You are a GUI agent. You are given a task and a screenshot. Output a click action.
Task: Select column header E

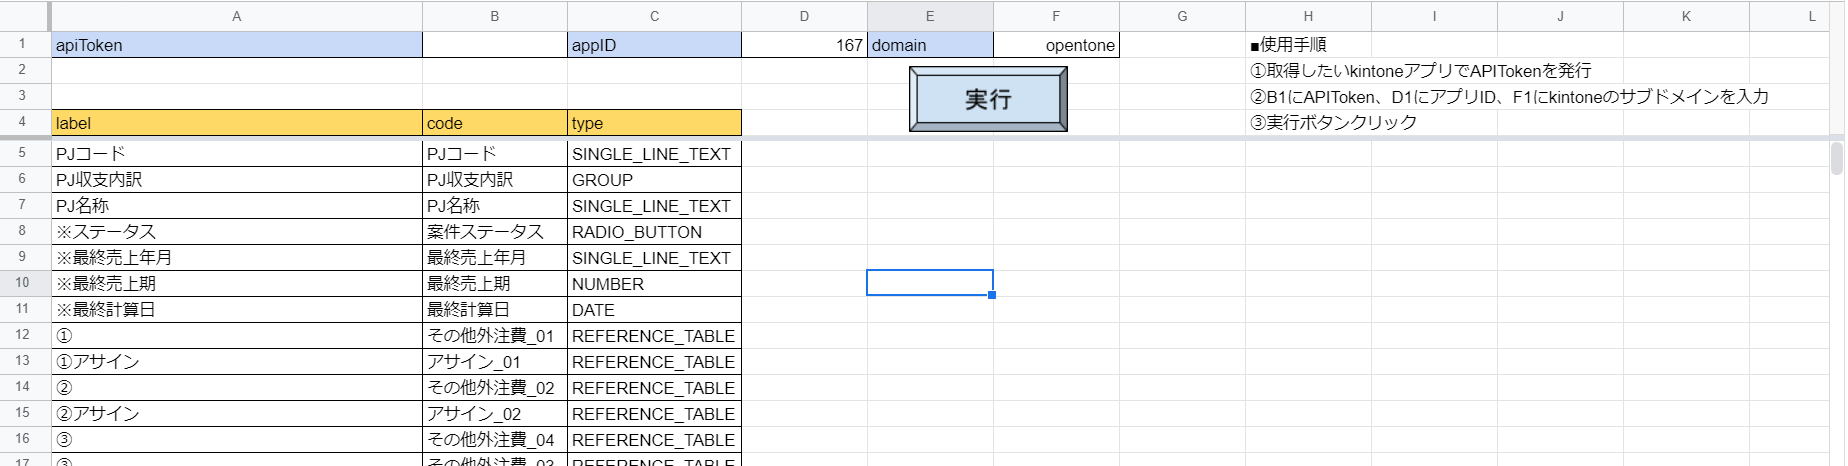(x=930, y=16)
